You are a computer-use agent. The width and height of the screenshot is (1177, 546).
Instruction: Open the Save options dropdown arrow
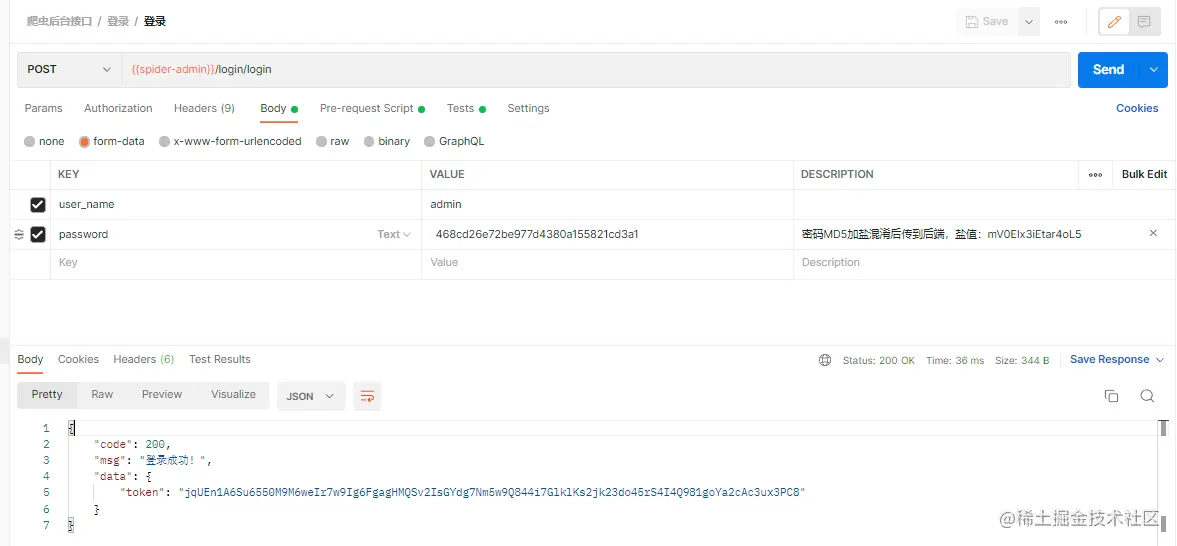point(1028,22)
